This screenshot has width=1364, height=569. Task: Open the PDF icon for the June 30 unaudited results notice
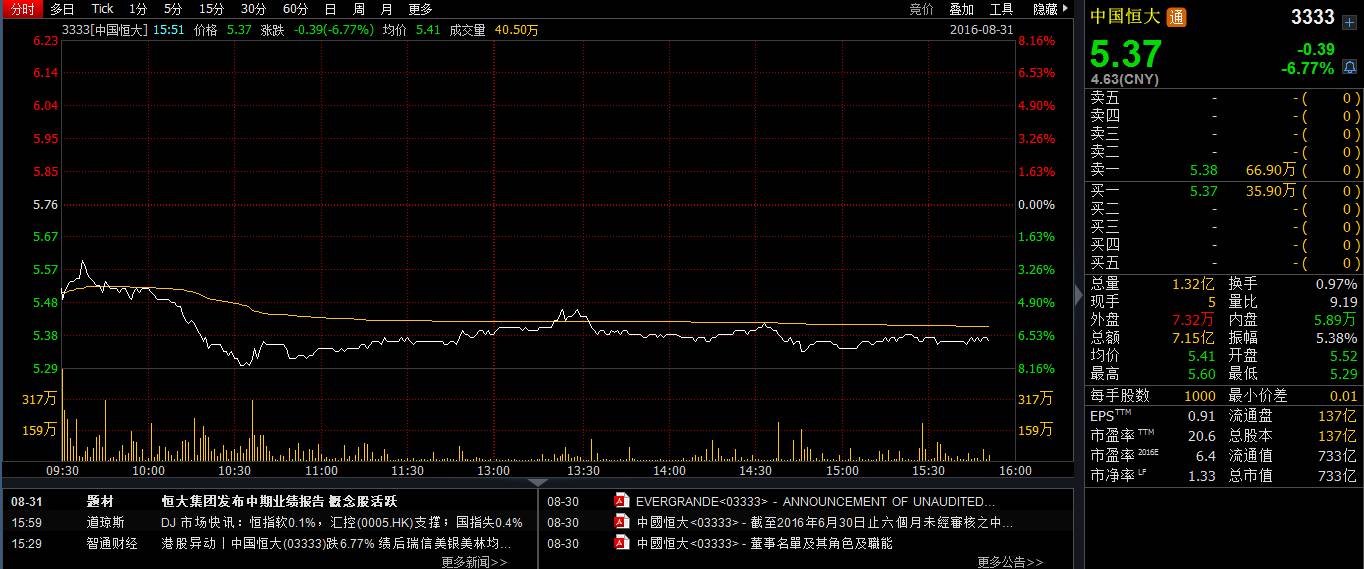(620, 522)
